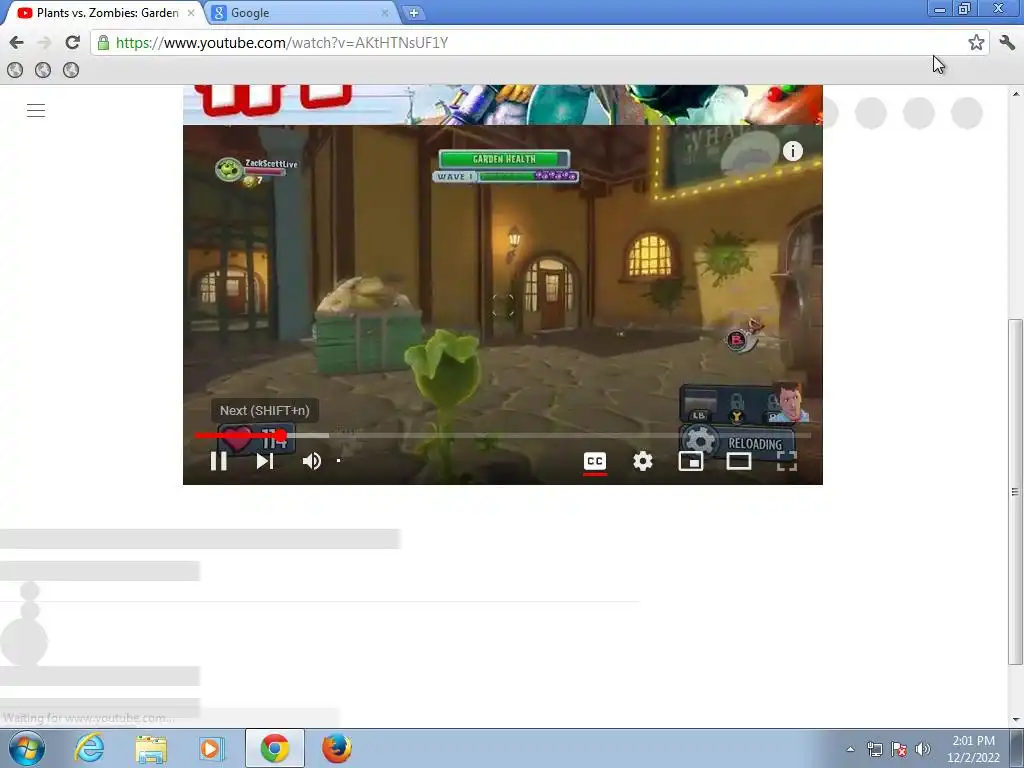
Task: Click the scrollbar up arrow
Action: click(1015, 93)
